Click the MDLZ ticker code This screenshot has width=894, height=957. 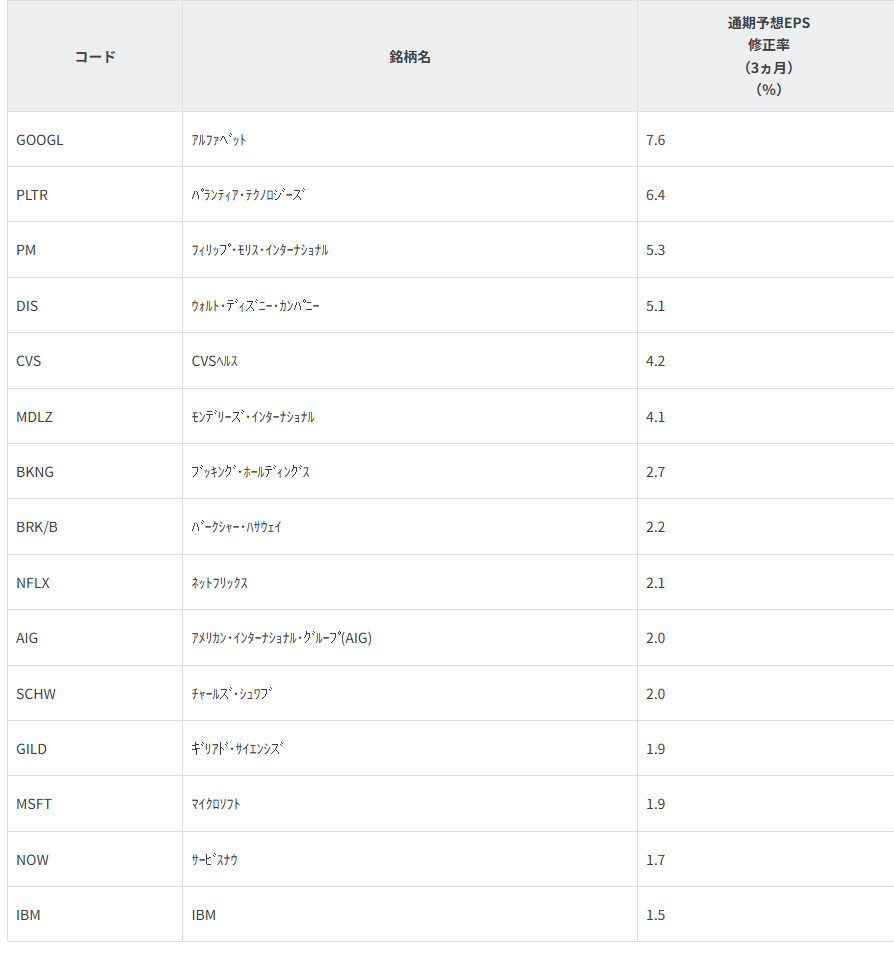coord(35,417)
